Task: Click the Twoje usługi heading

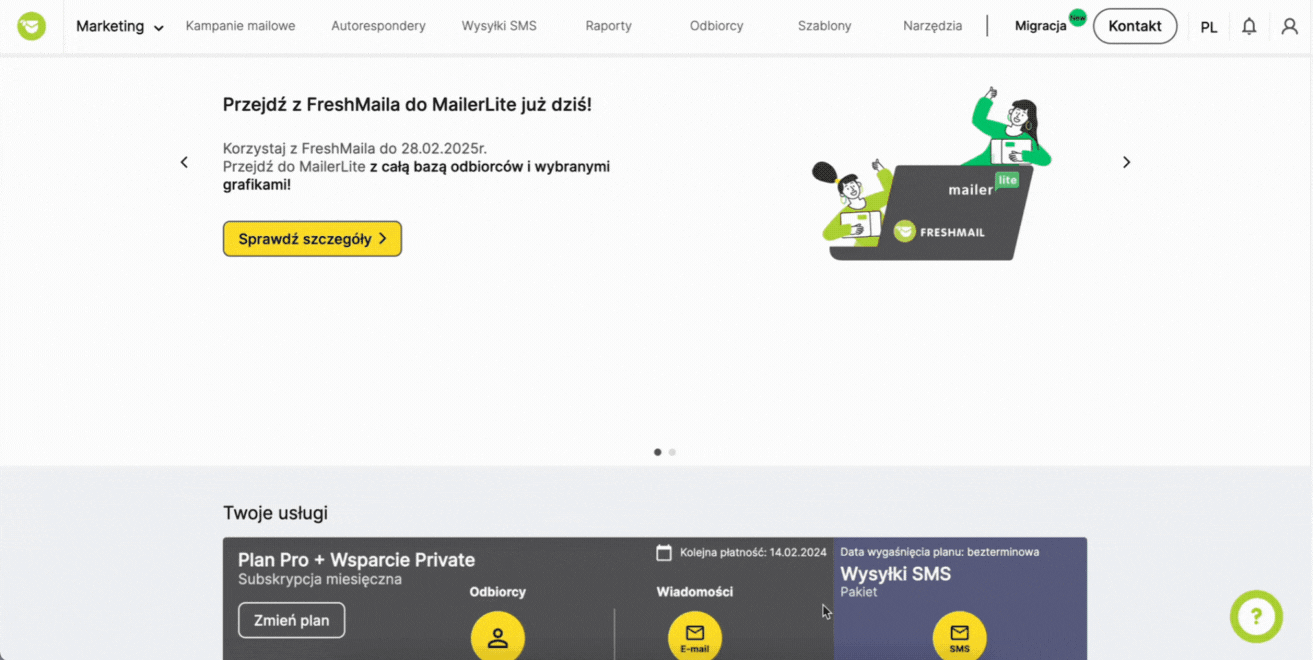Action: click(x=275, y=513)
